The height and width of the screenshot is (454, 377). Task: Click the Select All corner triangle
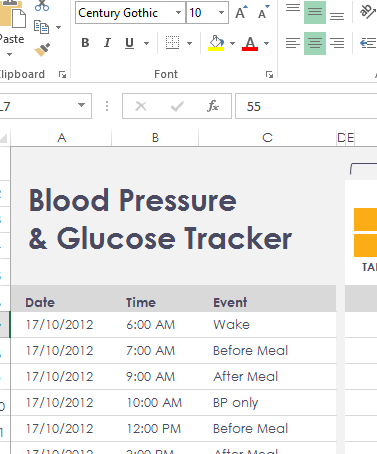pyautogui.click(x=4, y=138)
